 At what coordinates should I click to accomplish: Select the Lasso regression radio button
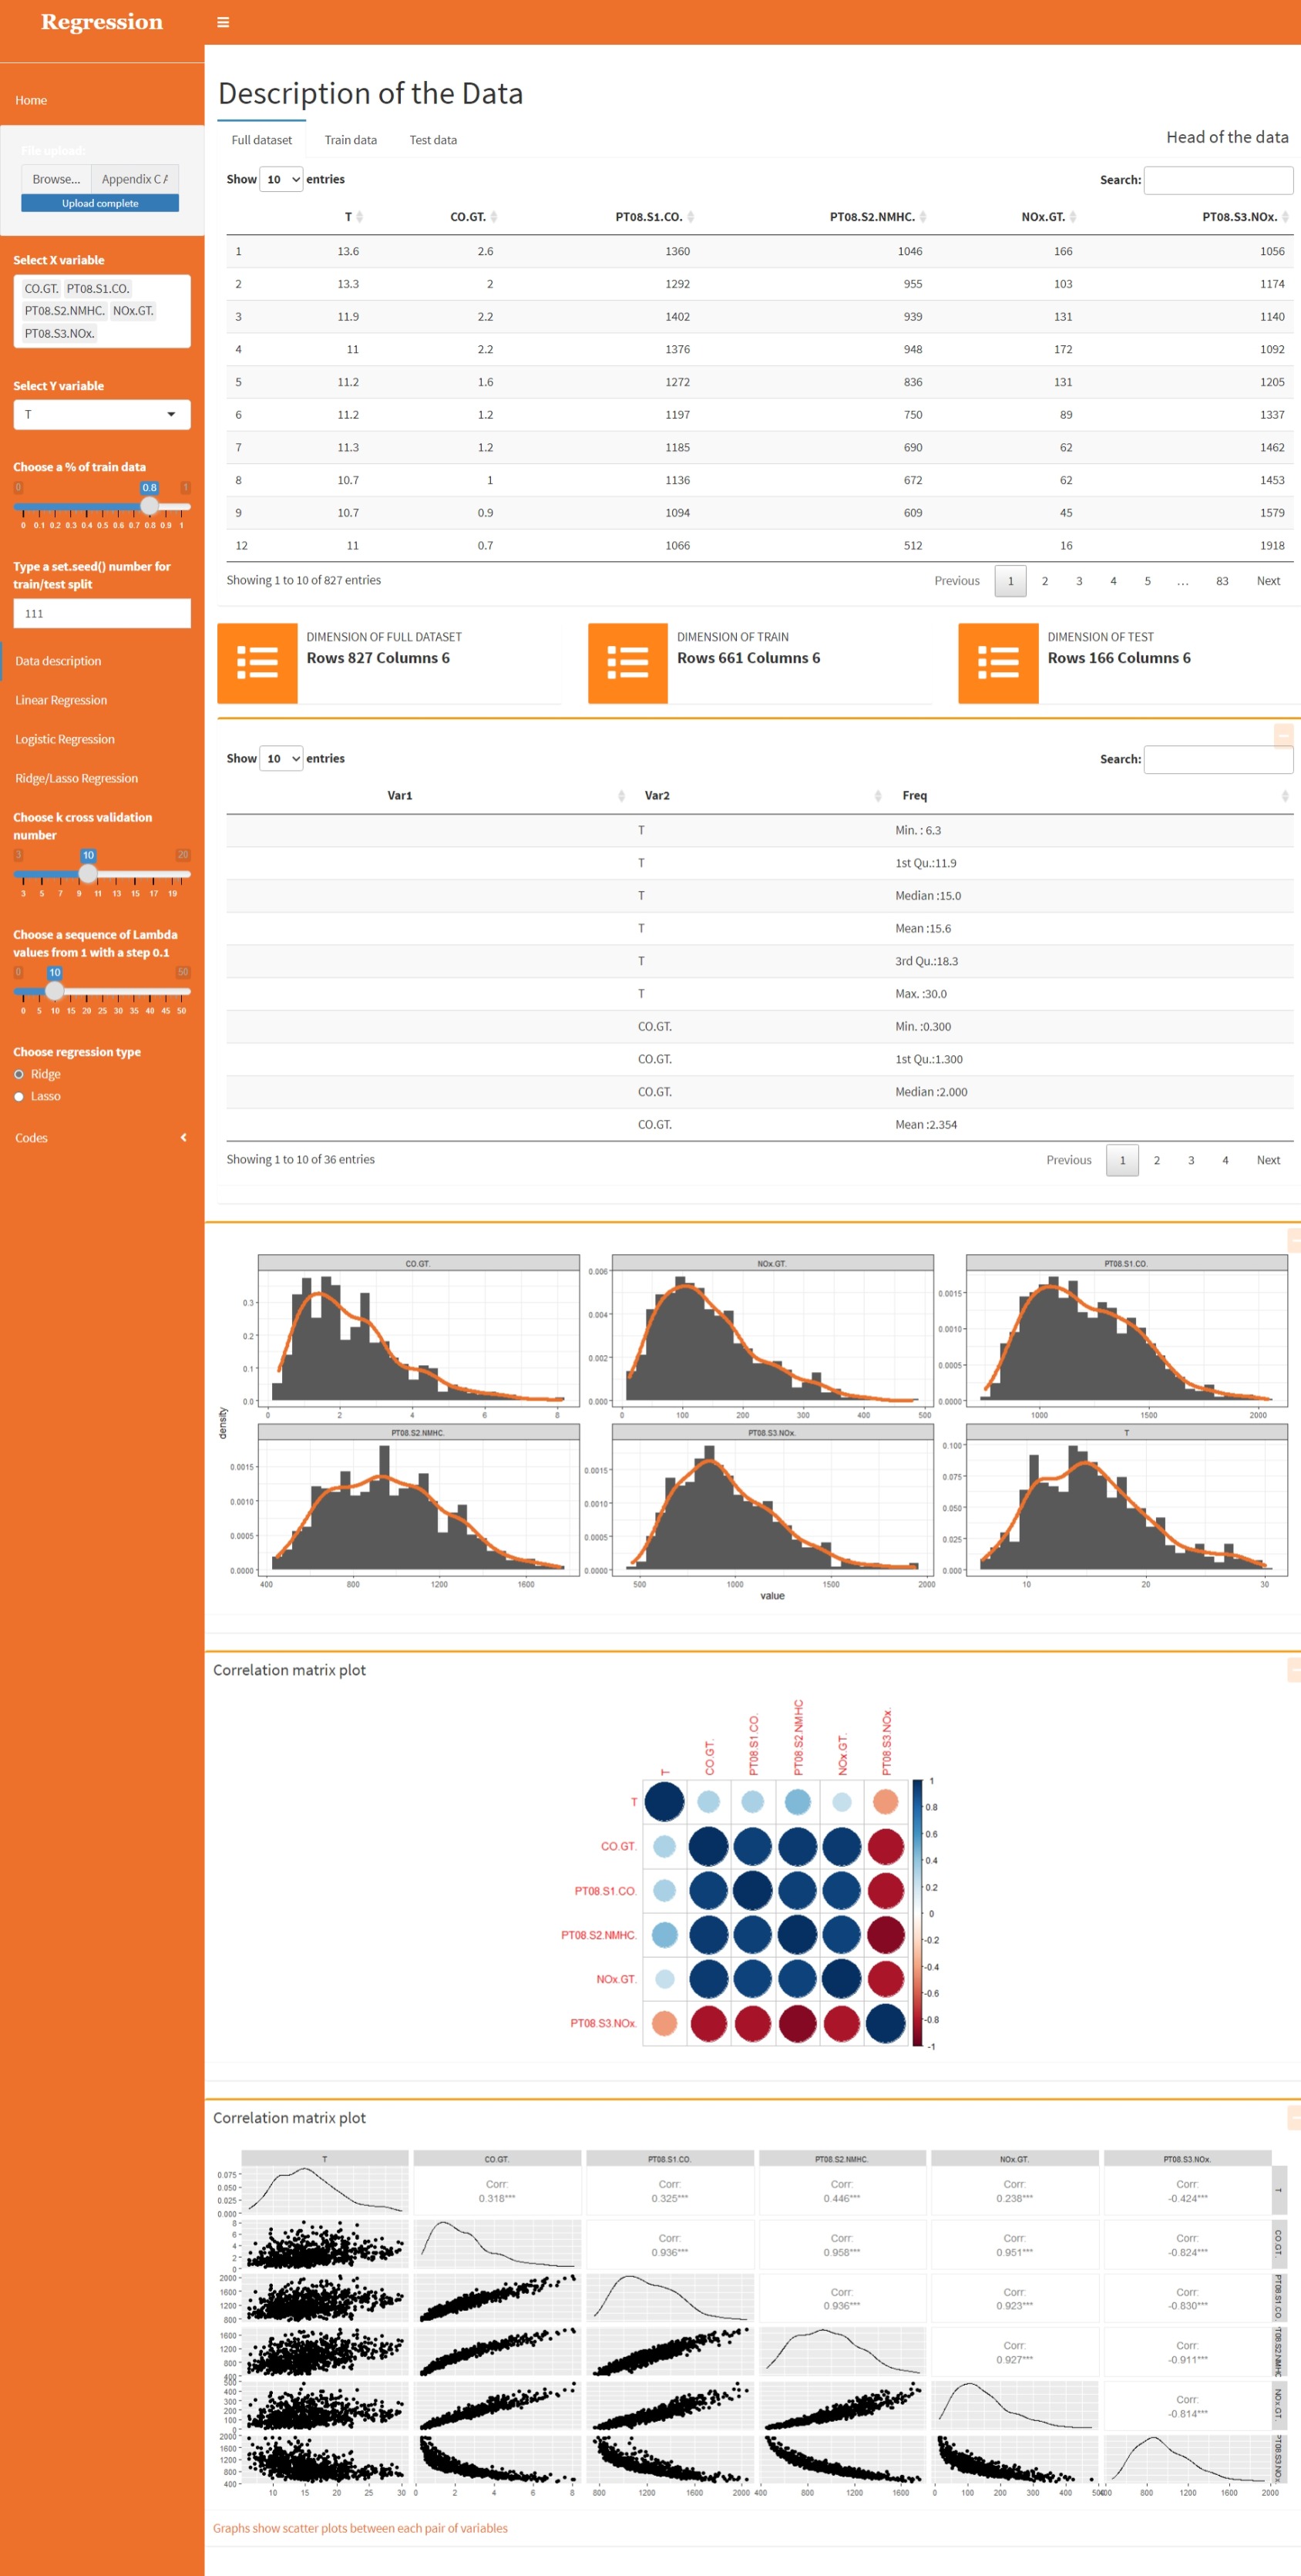[x=19, y=1096]
